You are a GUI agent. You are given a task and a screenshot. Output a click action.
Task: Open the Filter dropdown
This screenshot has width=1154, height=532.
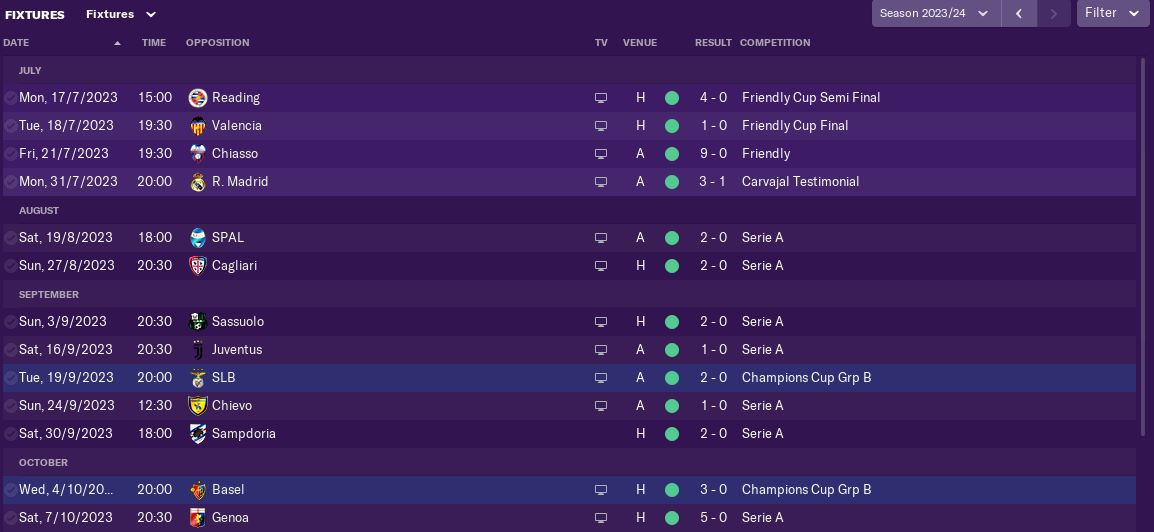pos(1112,14)
